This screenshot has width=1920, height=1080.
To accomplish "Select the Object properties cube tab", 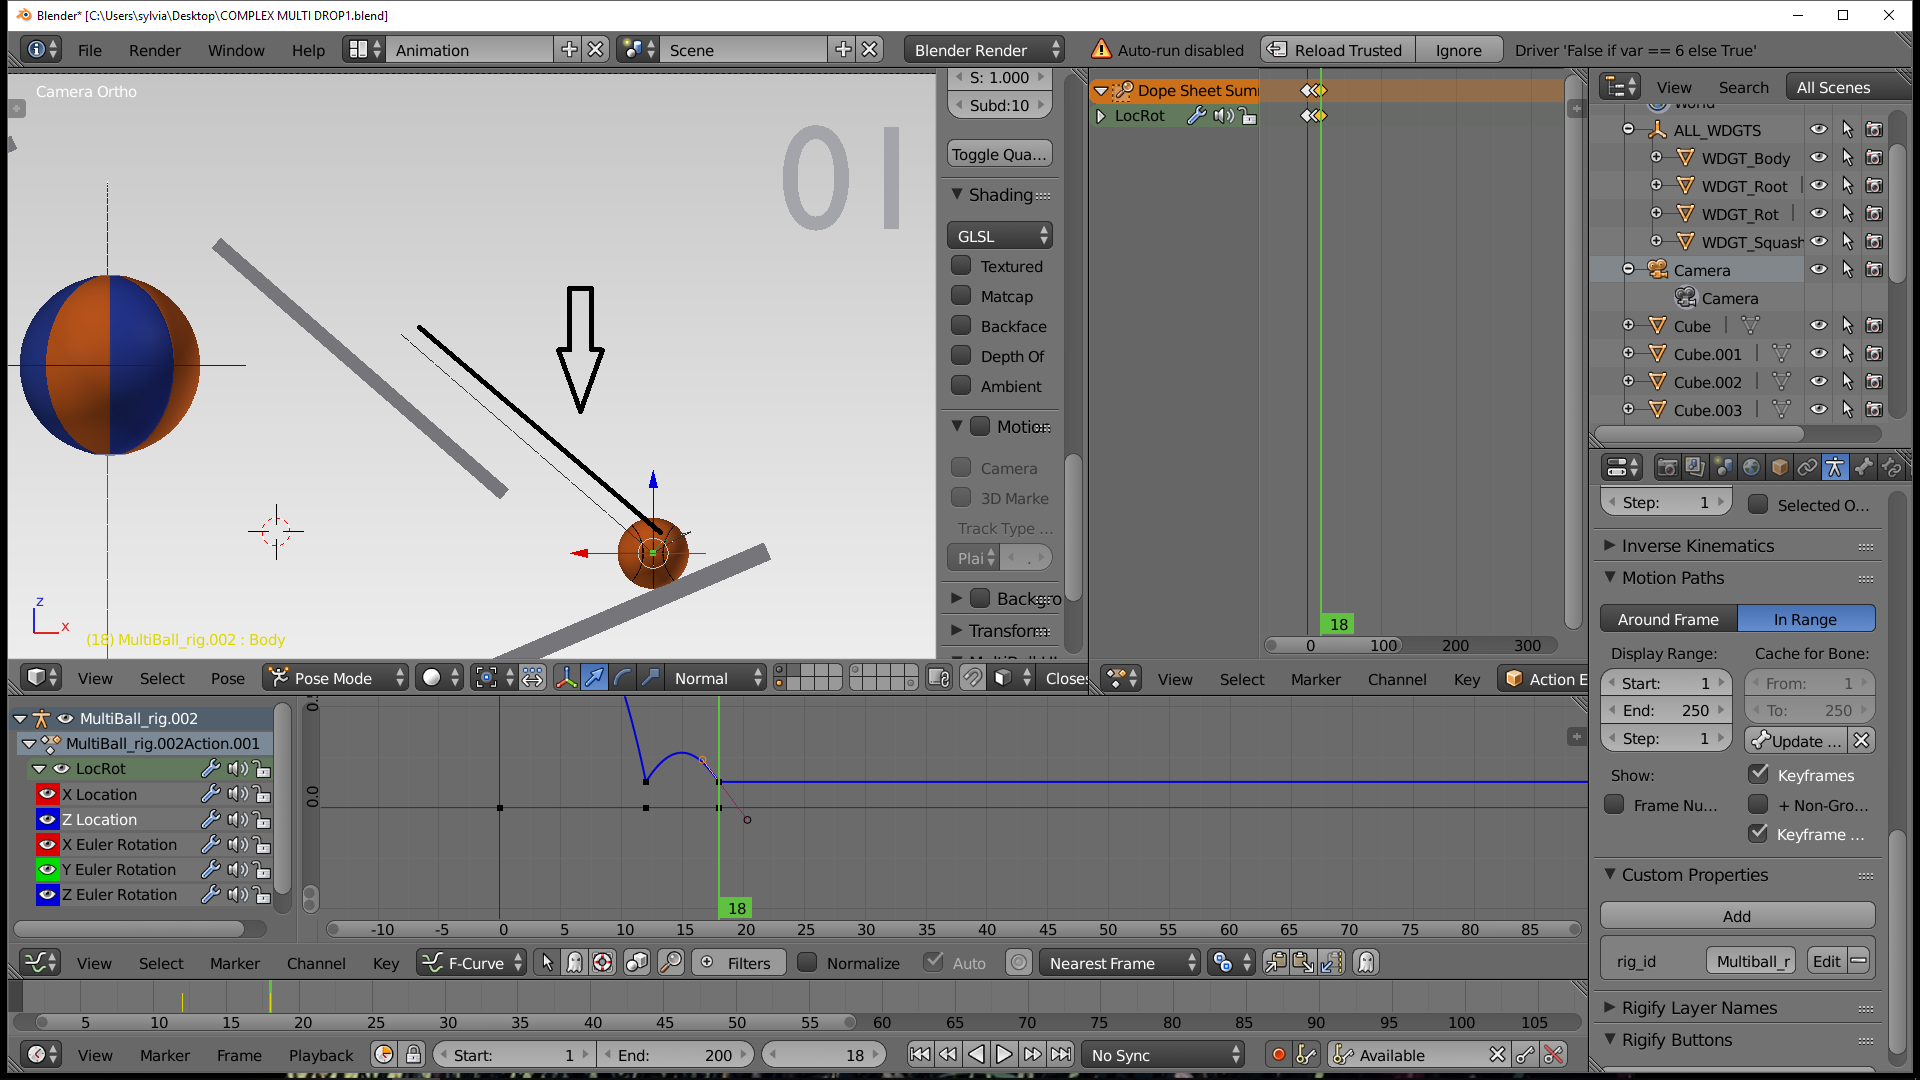I will 1780,467.
